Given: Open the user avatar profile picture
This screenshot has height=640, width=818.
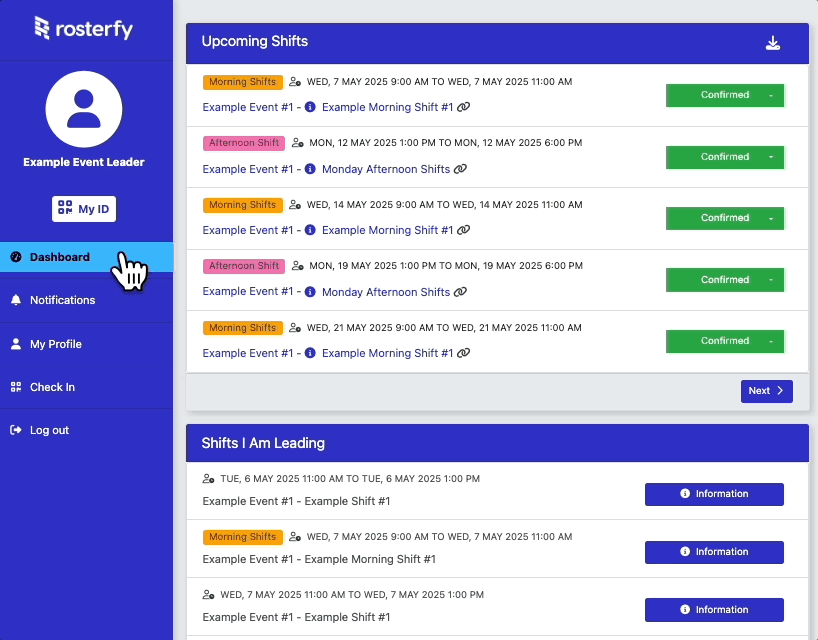Looking at the screenshot, I should [x=84, y=109].
